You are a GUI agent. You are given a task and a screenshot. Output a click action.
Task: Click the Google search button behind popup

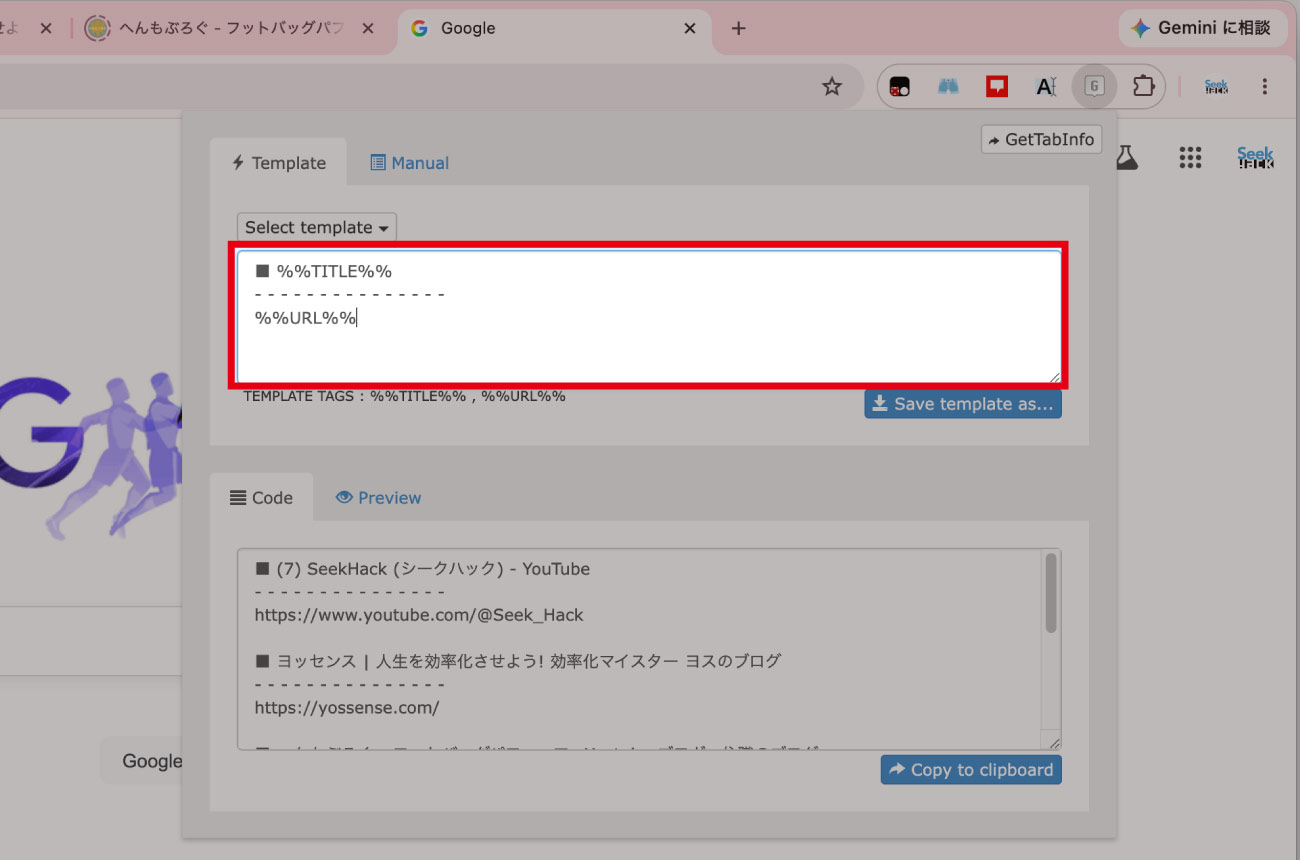coord(141,761)
